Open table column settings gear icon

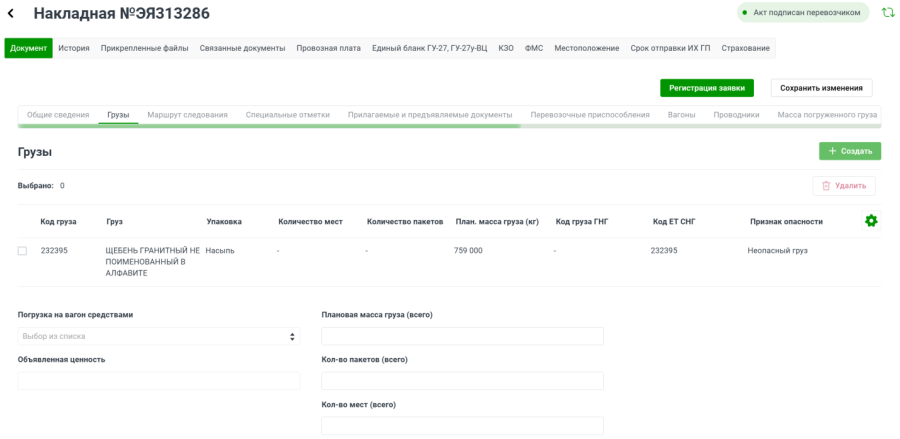pos(870,221)
